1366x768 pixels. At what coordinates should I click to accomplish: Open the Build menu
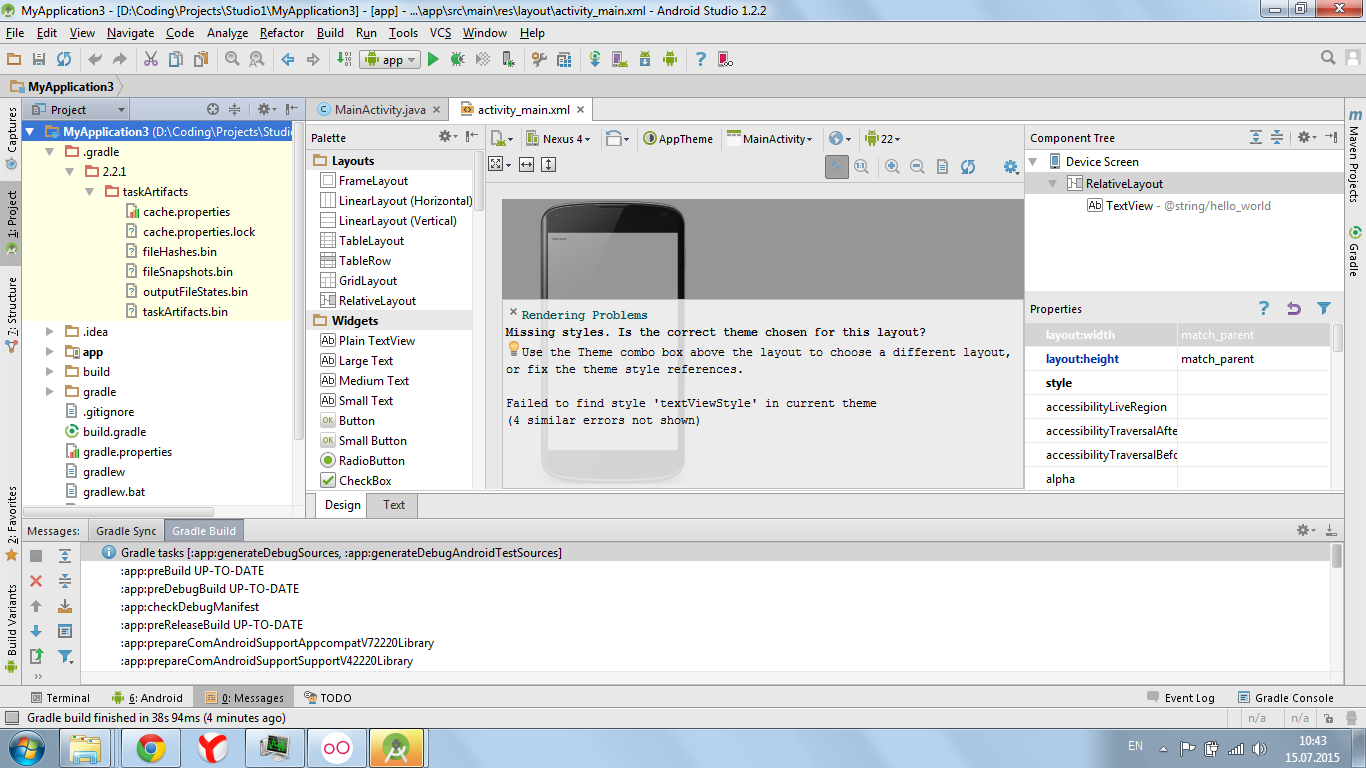[330, 33]
